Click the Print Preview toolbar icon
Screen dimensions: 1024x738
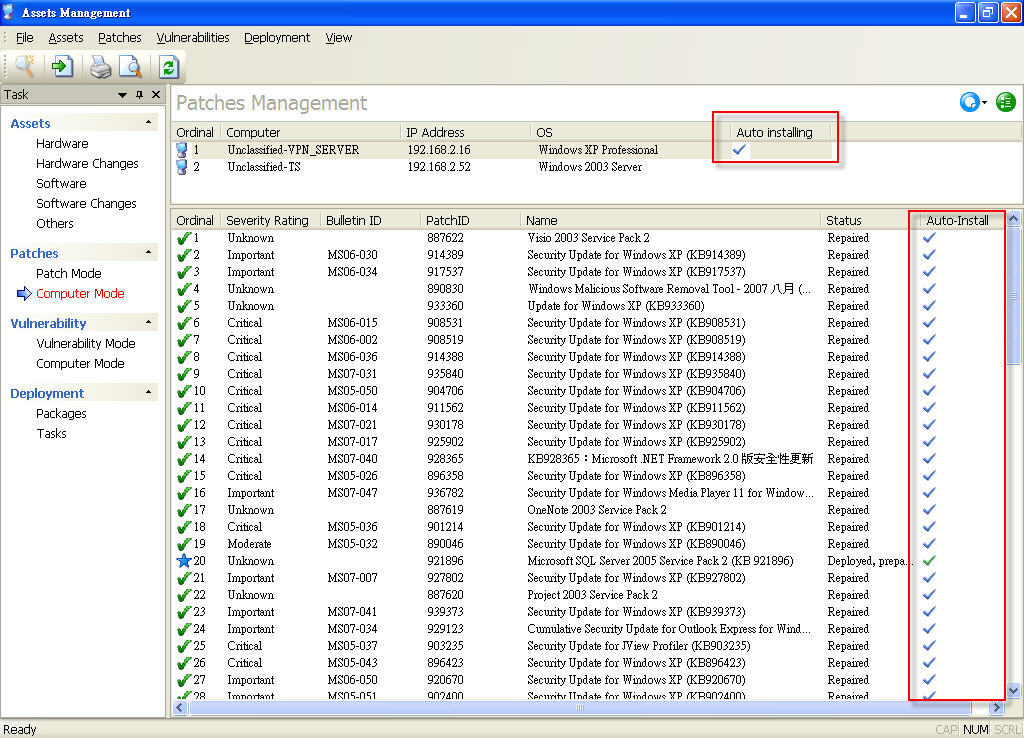(x=130, y=67)
